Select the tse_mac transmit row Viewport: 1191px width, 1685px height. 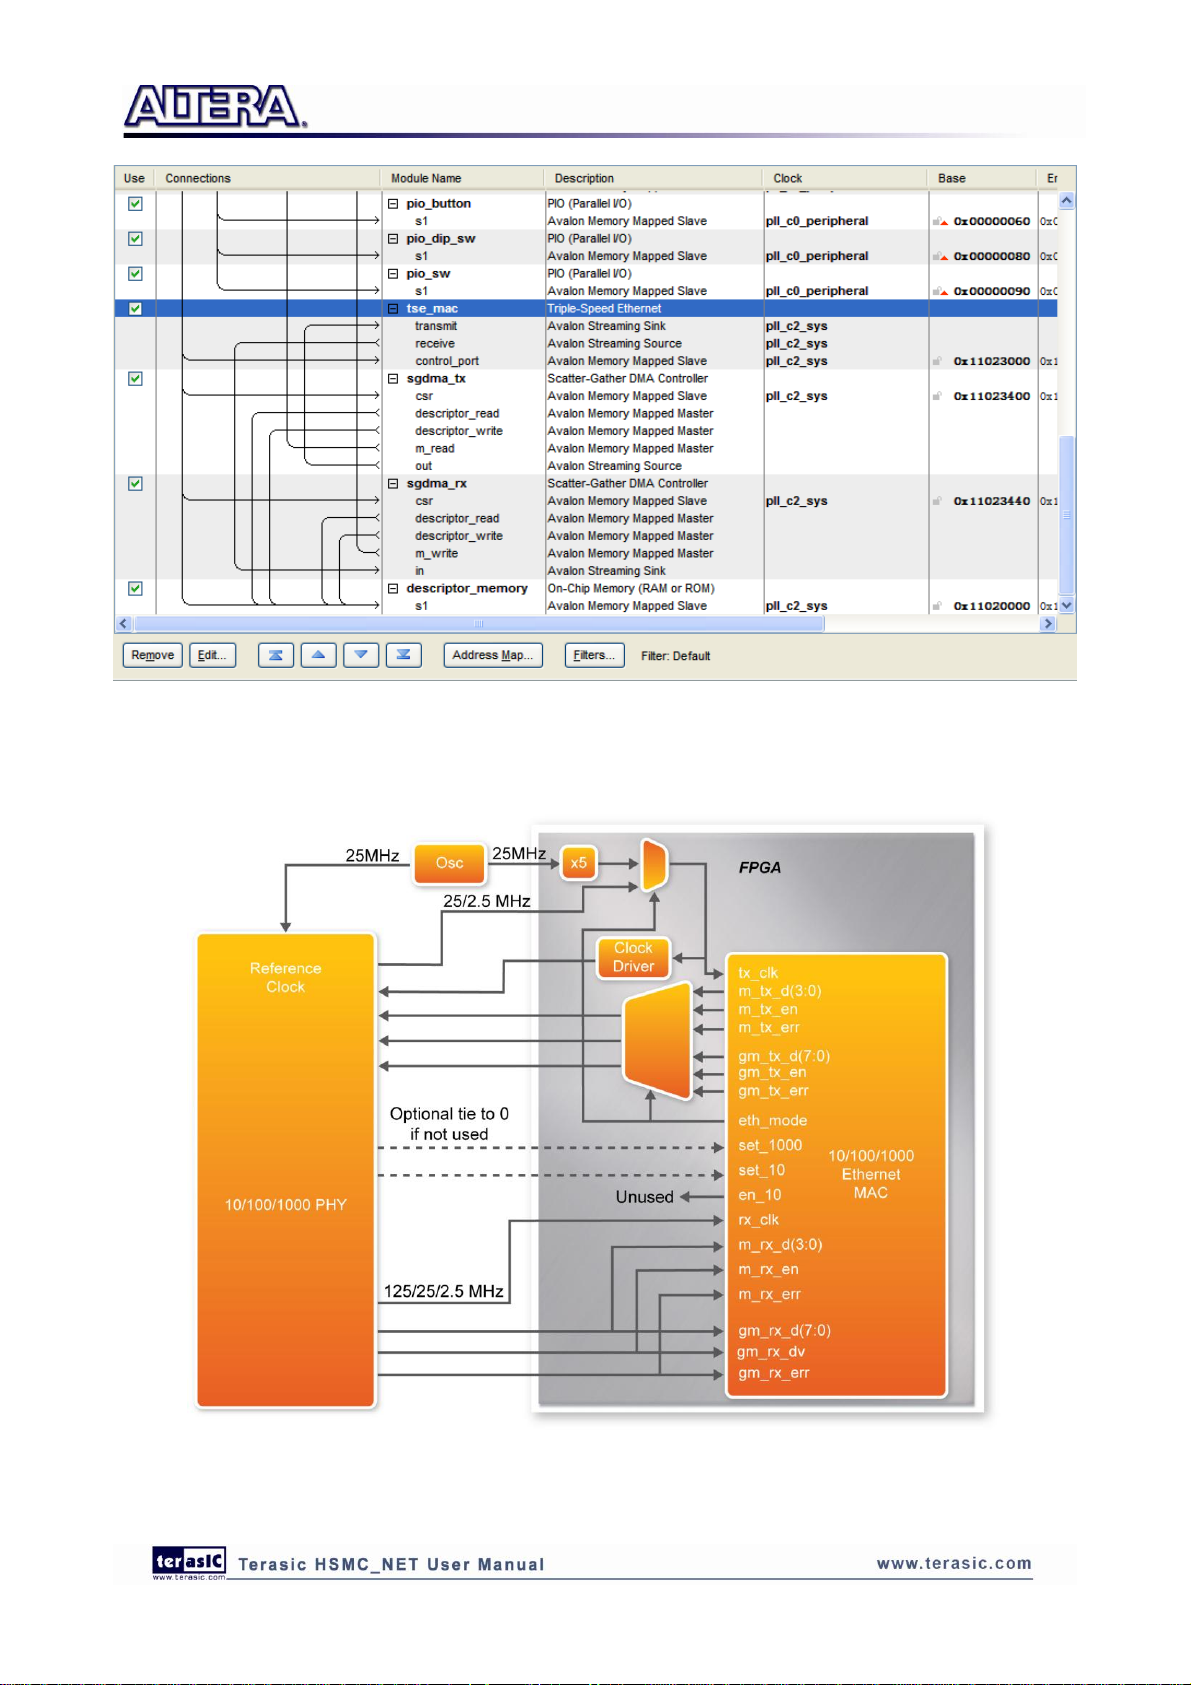(x=586, y=326)
